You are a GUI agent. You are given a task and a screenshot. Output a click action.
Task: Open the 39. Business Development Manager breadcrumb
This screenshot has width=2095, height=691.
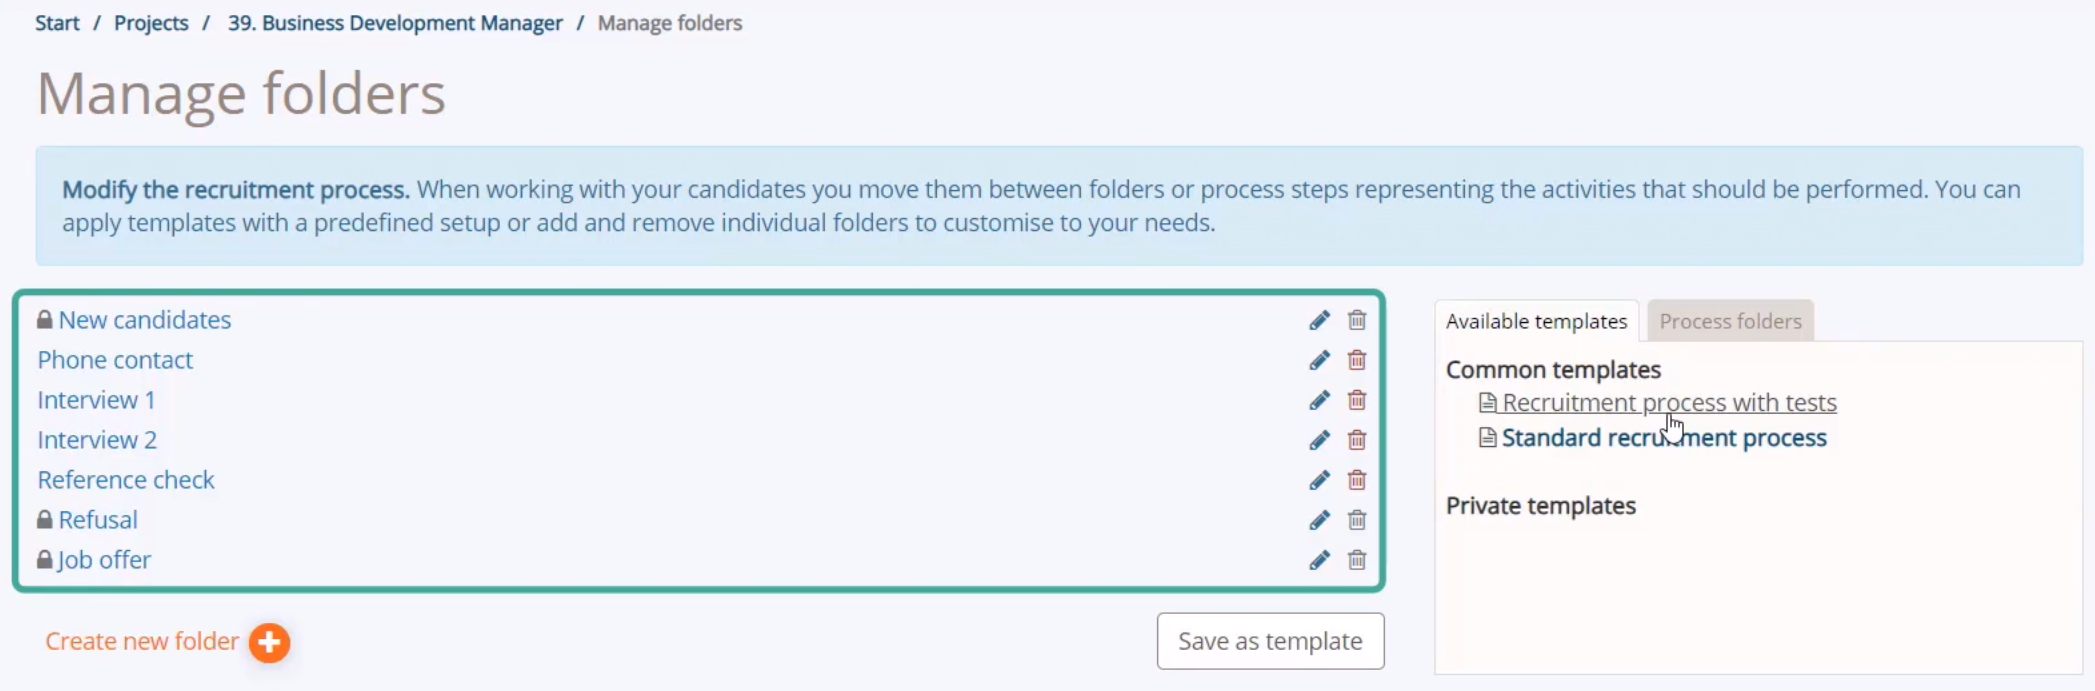(x=395, y=23)
